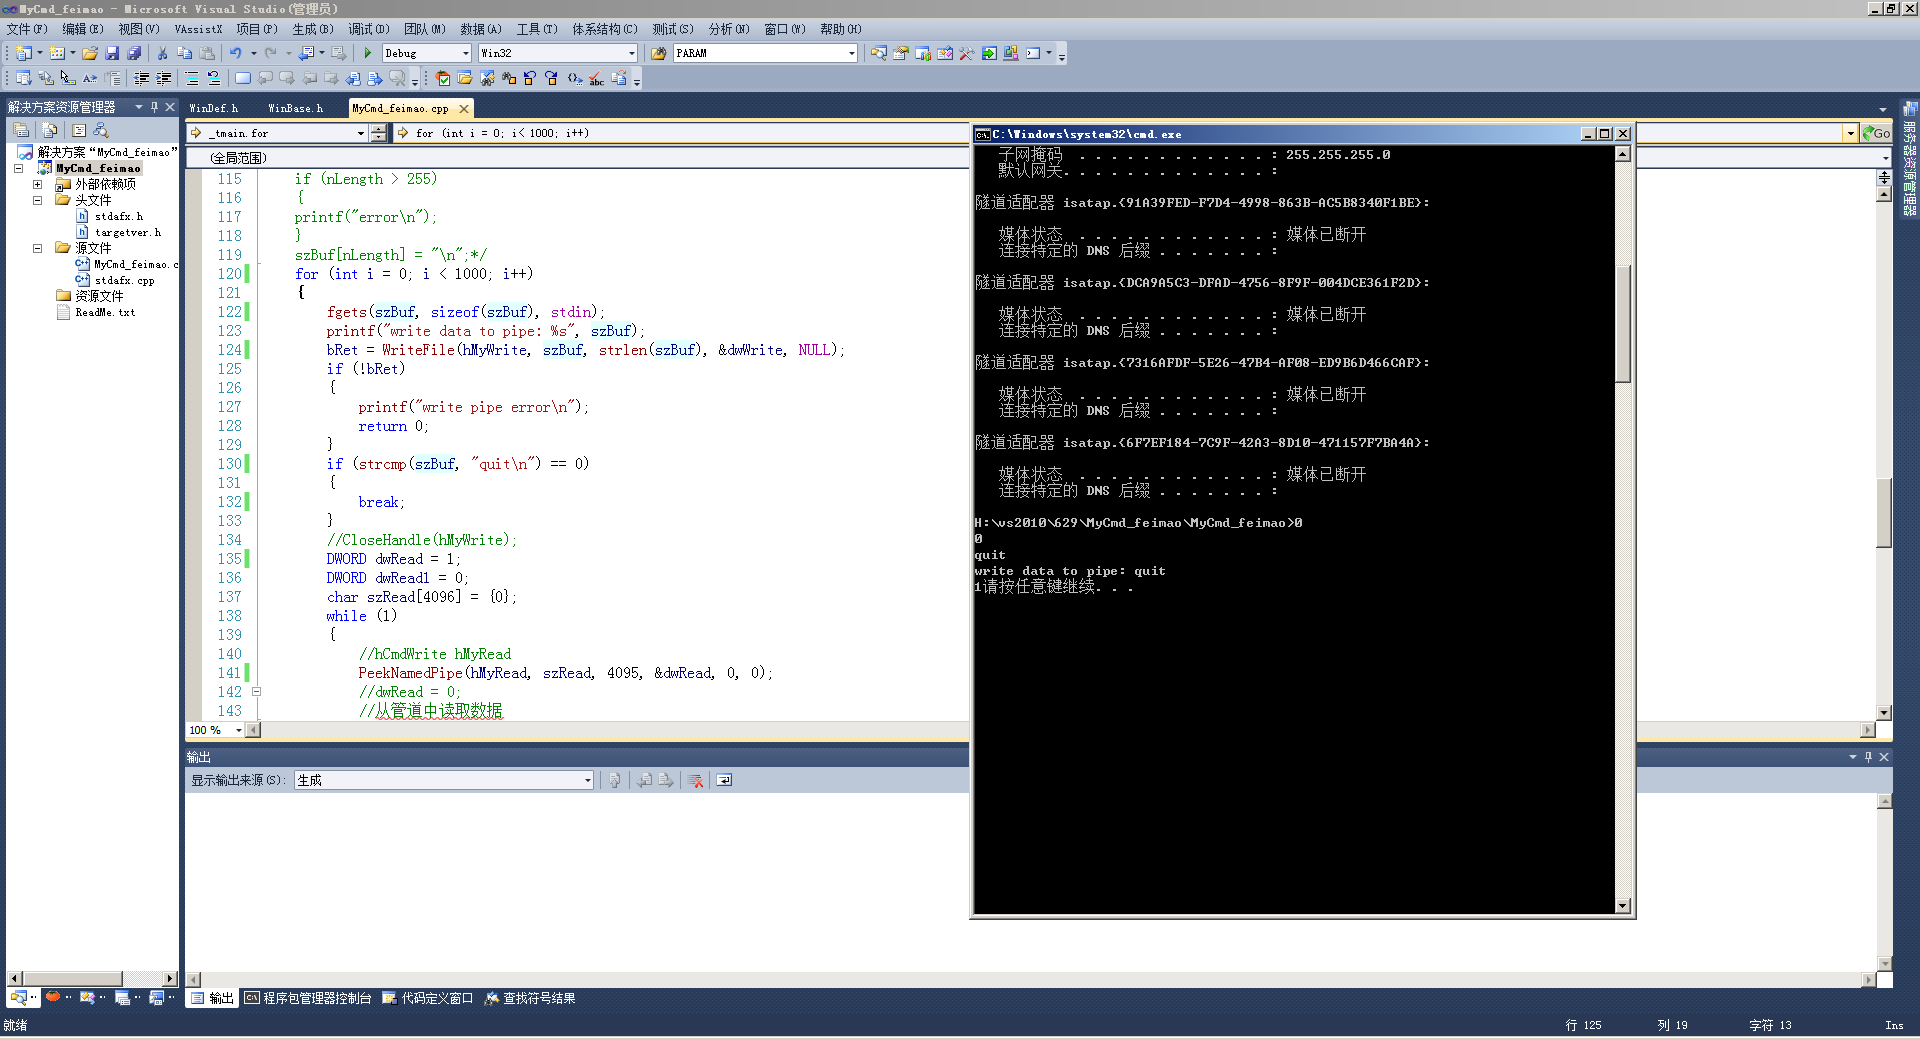Click View Code icon in Solution Explorer toolbar
Viewport: 1920px width, 1040px height.
click(79, 130)
